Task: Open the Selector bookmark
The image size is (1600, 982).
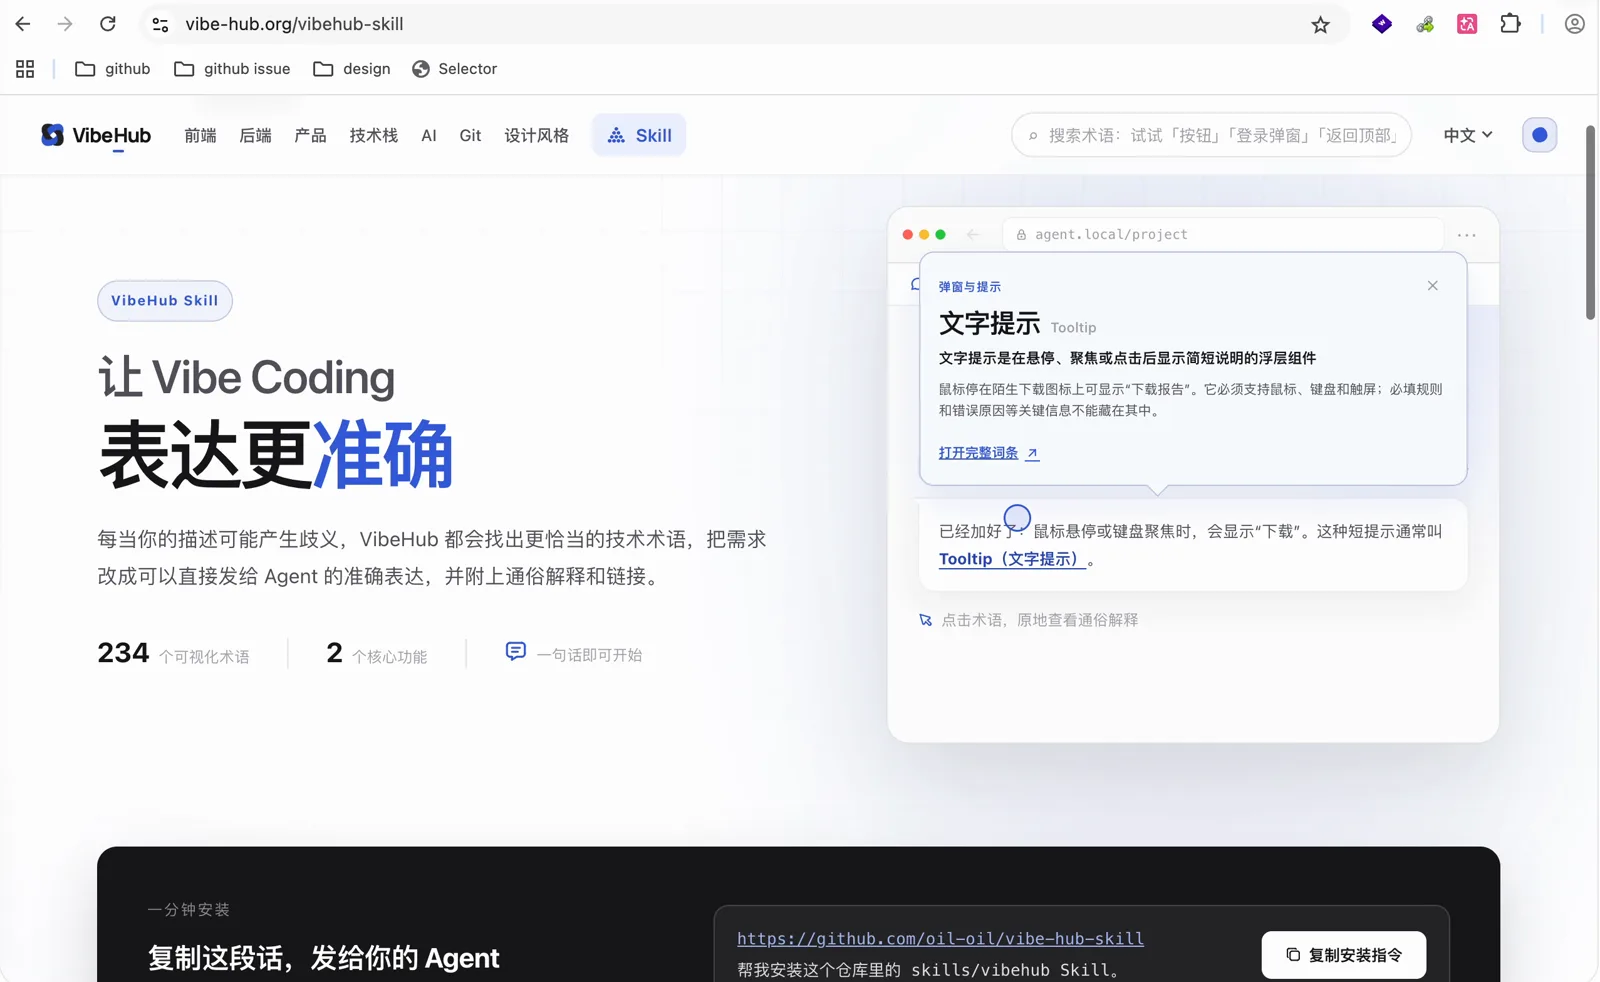Action: click(x=454, y=69)
